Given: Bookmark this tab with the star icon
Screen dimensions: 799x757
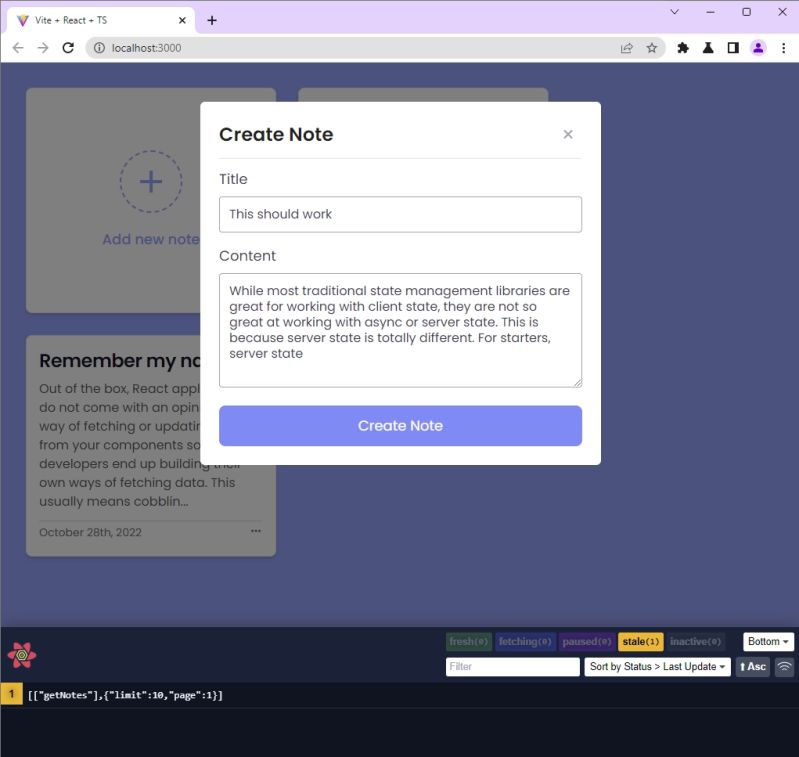Looking at the screenshot, I should (652, 48).
